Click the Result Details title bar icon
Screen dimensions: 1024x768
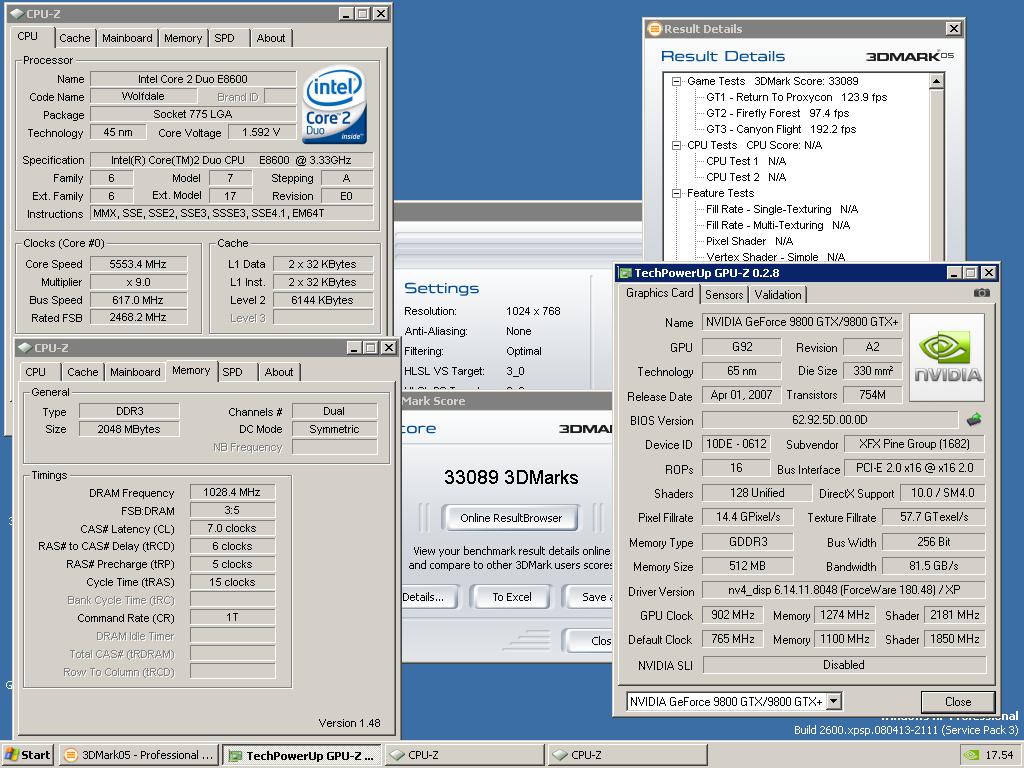654,29
